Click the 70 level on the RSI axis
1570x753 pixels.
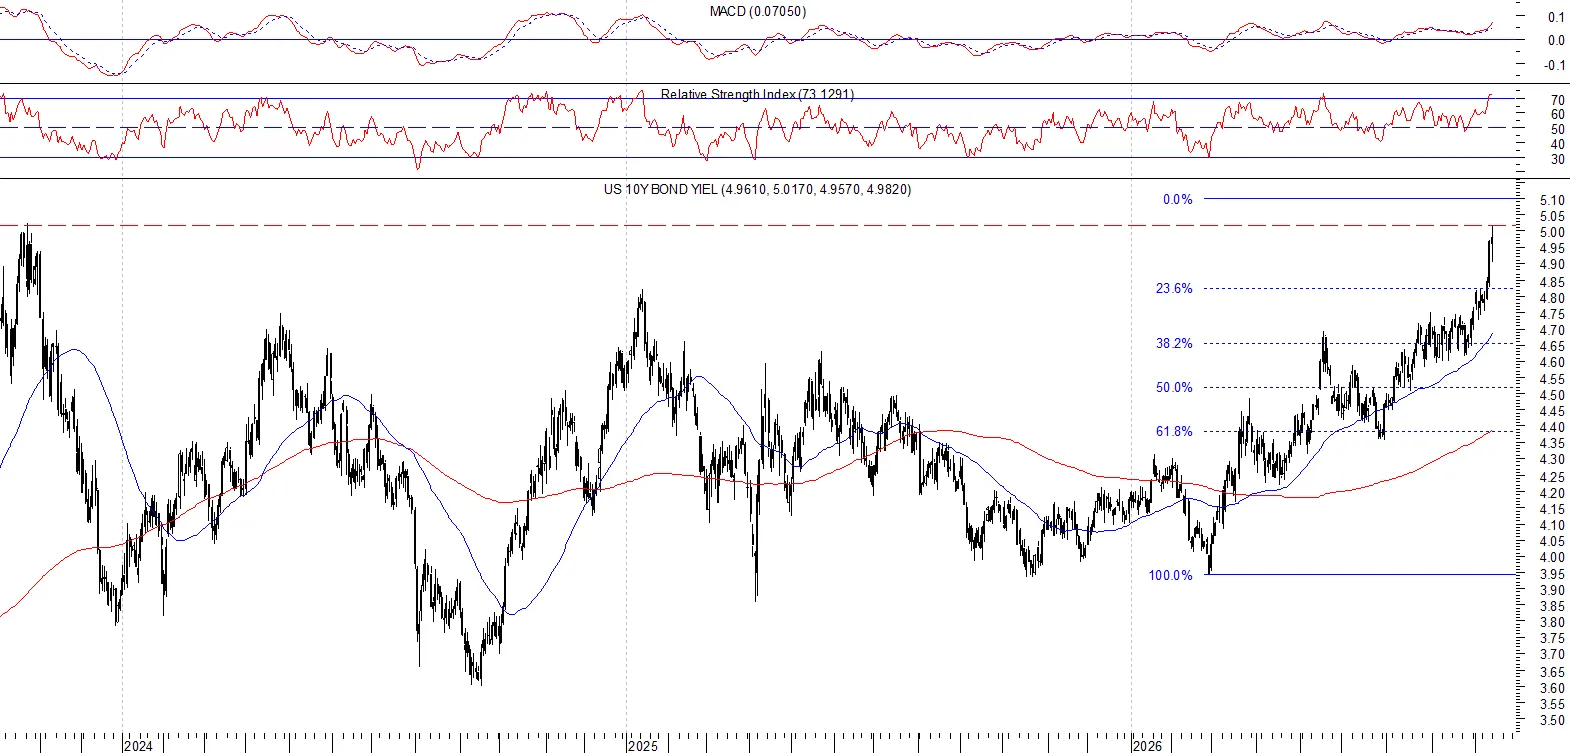coord(1557,101)
